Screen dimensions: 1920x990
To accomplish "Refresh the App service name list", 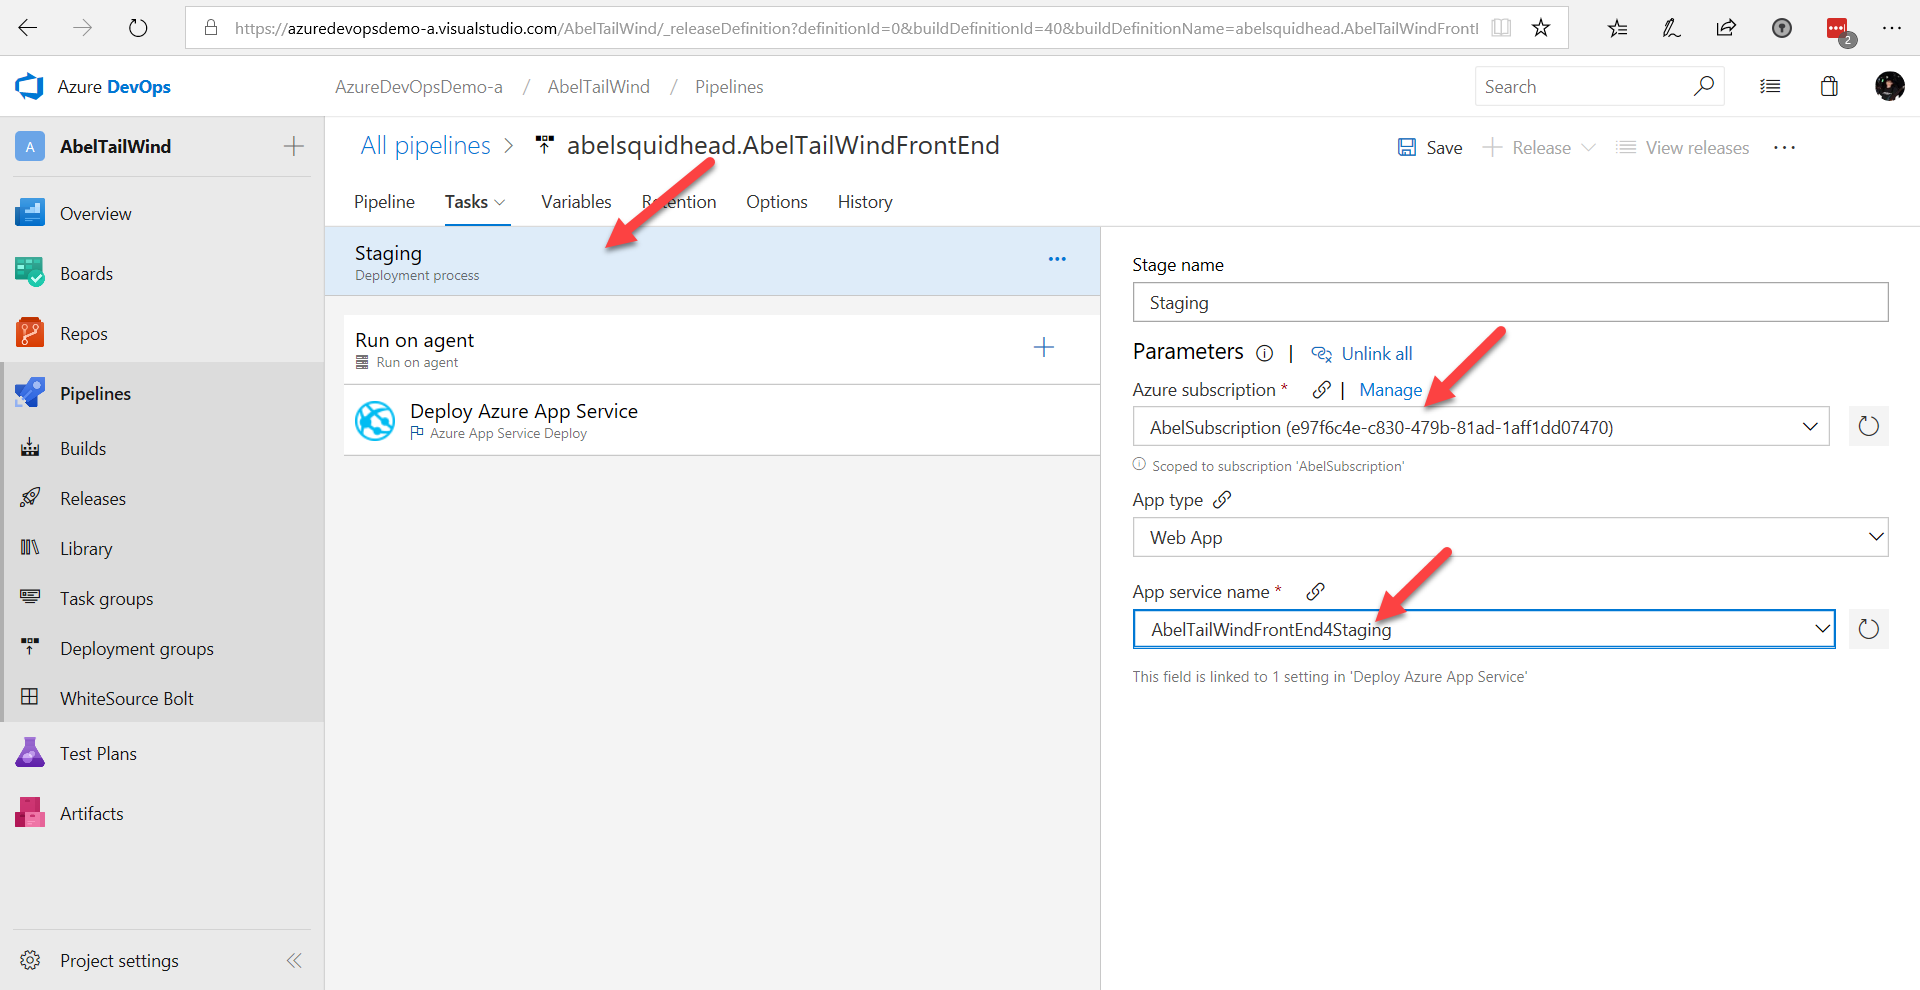I will (1868, 629).
